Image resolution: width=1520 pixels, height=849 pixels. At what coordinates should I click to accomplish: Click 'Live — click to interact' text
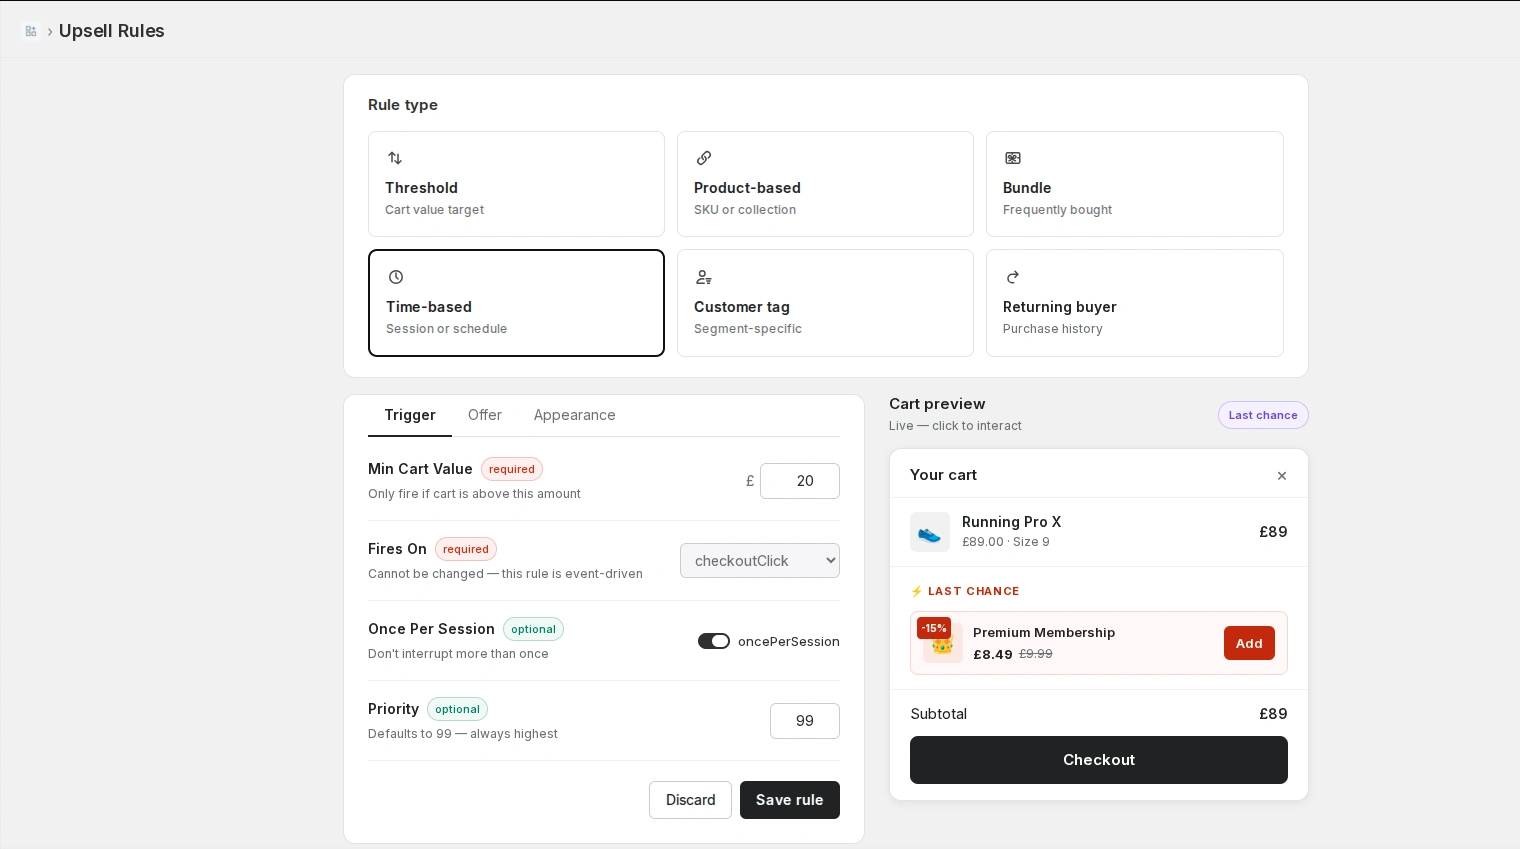[955, 426]
